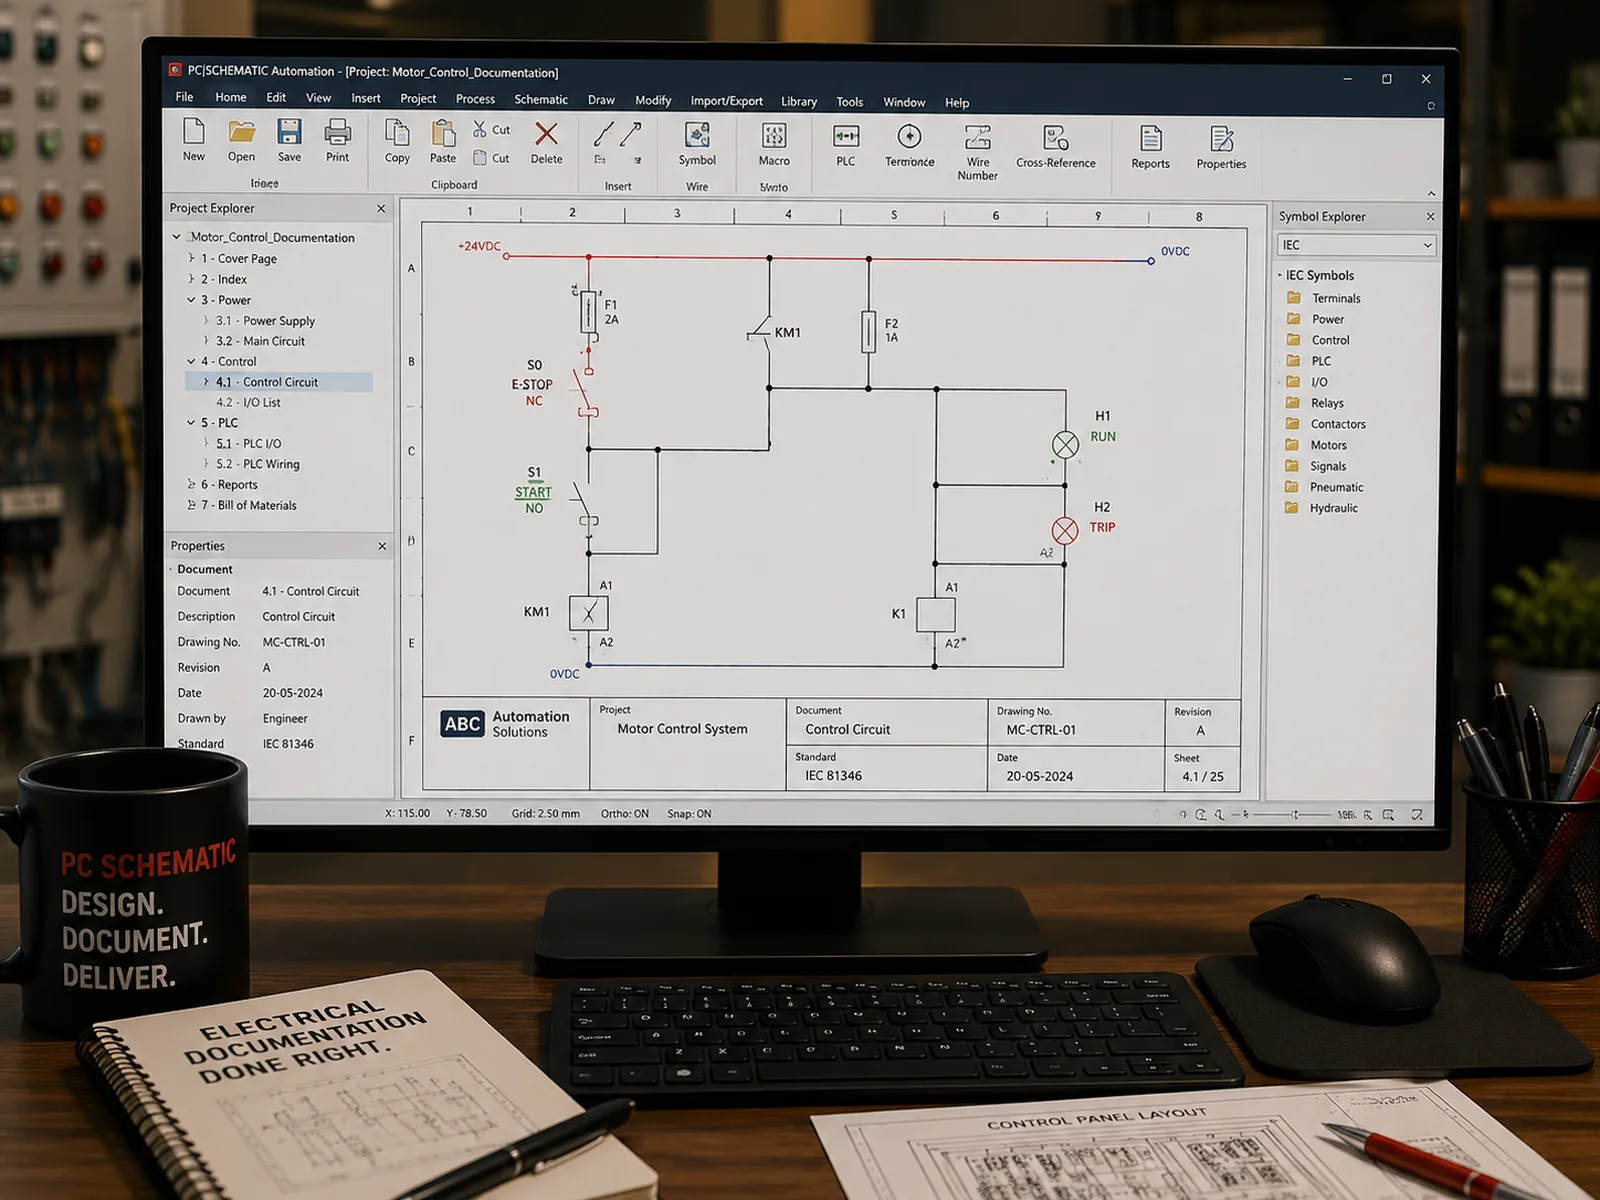Select 3.1 - Power Supply page

pos(265,321)
